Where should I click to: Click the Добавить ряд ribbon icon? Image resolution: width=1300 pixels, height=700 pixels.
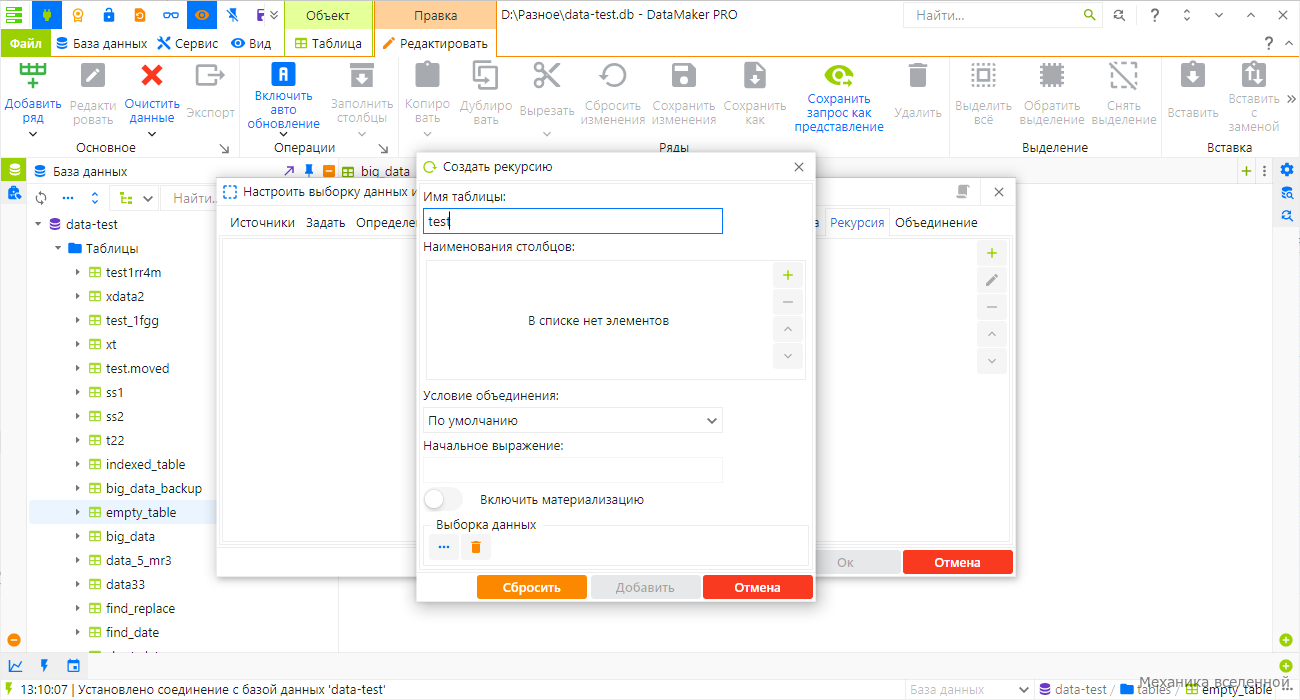click(x=33, y=75)
